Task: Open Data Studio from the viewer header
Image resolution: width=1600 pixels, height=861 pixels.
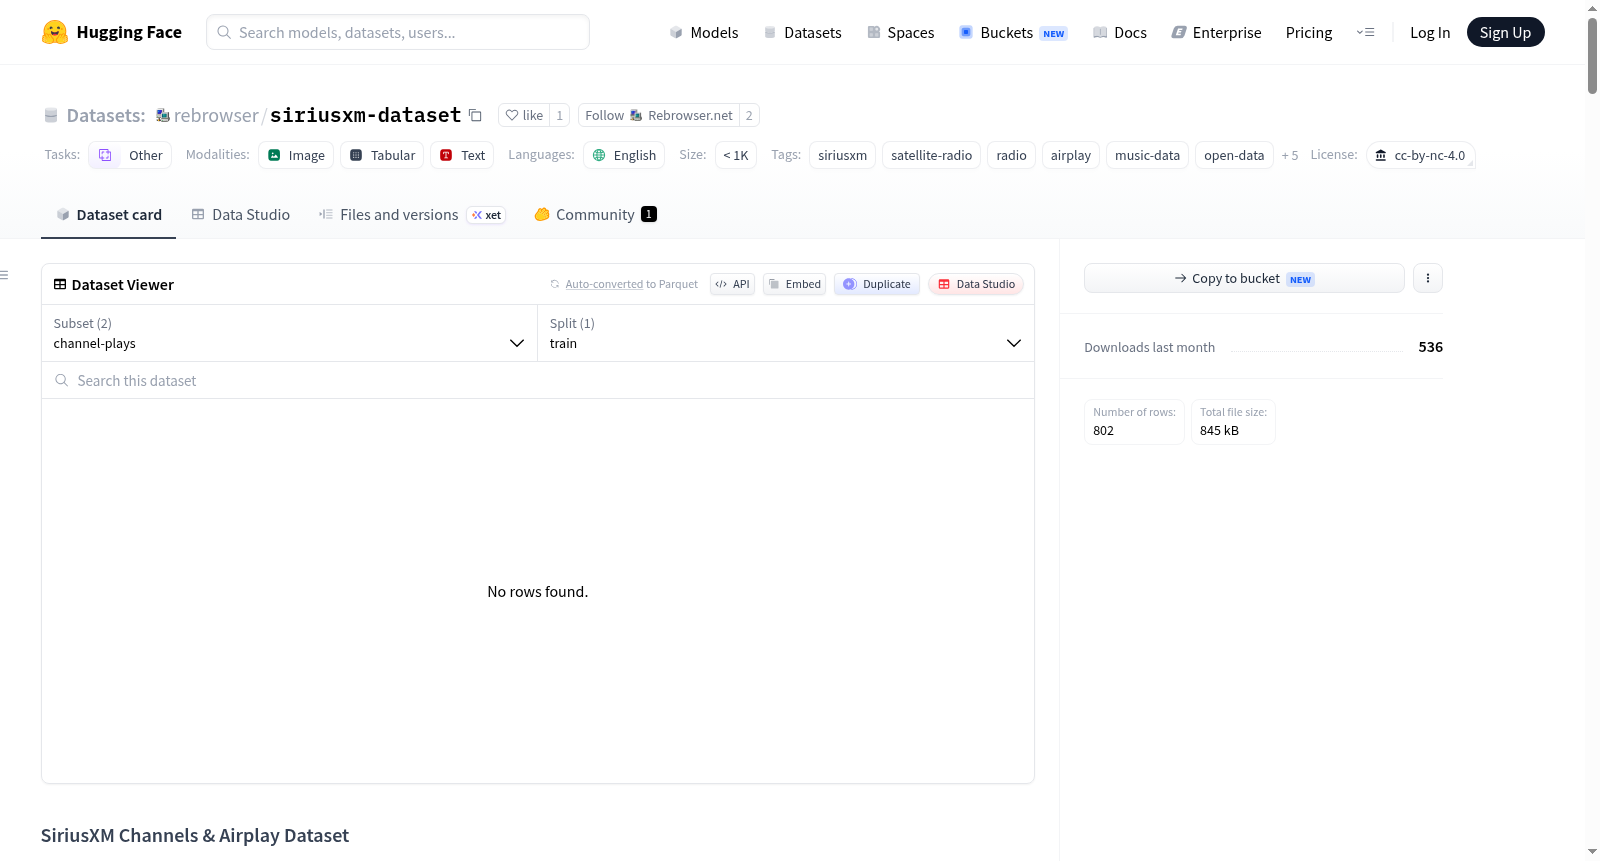Action: coord(976,284)
